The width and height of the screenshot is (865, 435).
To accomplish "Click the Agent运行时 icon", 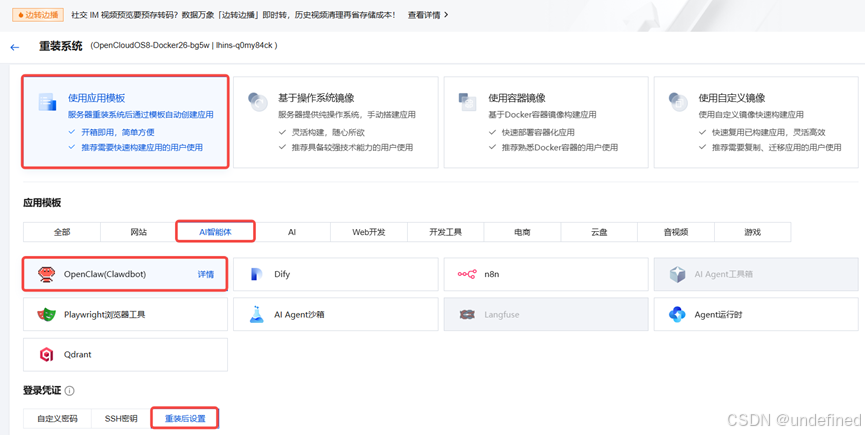I will pyautogui.click(x=677, y=315).
